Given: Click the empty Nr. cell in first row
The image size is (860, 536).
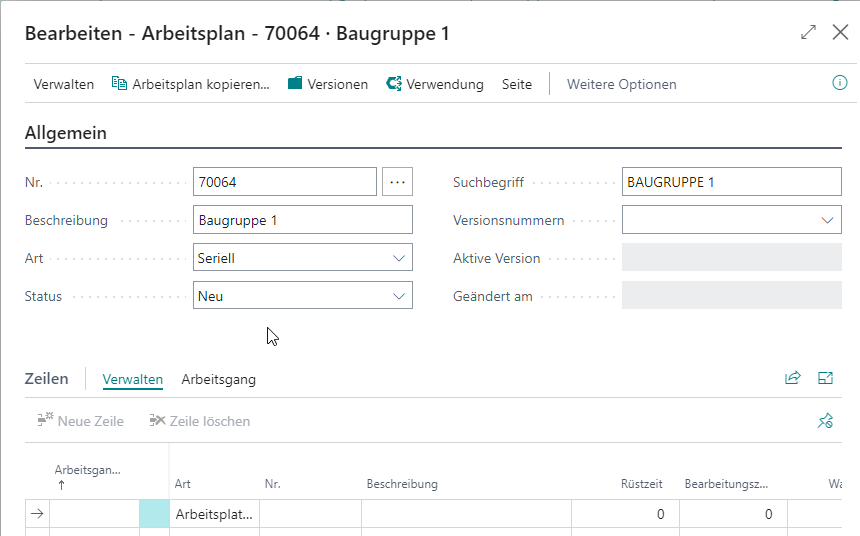Looking at the screenshot, I should click(x=310, y=514).
